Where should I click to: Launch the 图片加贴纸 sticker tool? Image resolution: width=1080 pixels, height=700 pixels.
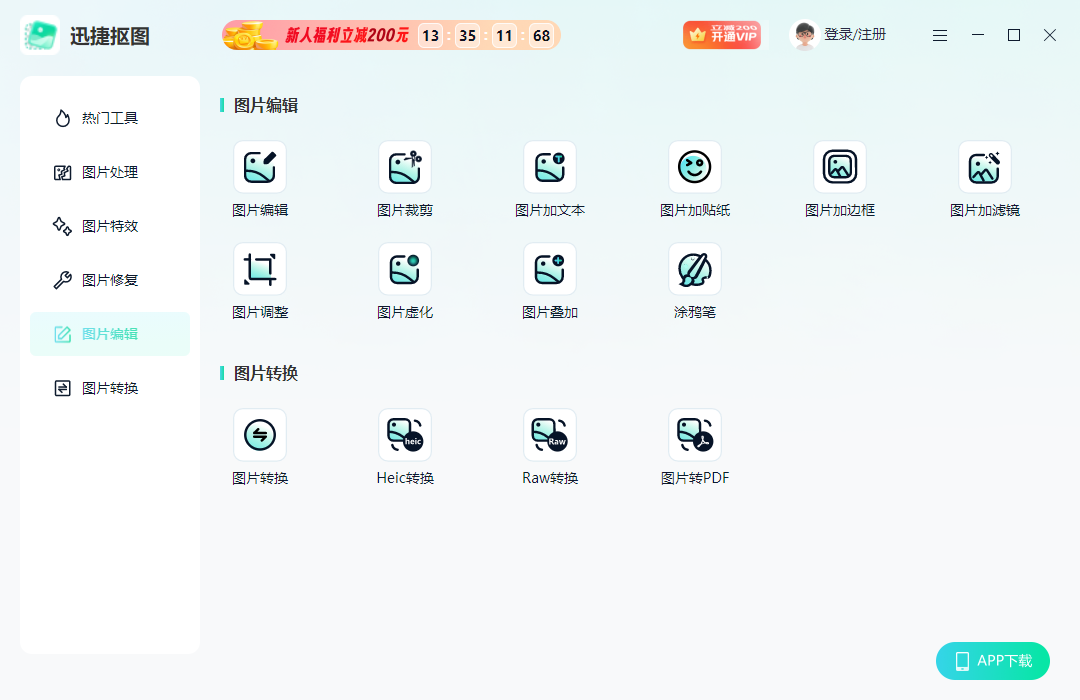point(695,178)
